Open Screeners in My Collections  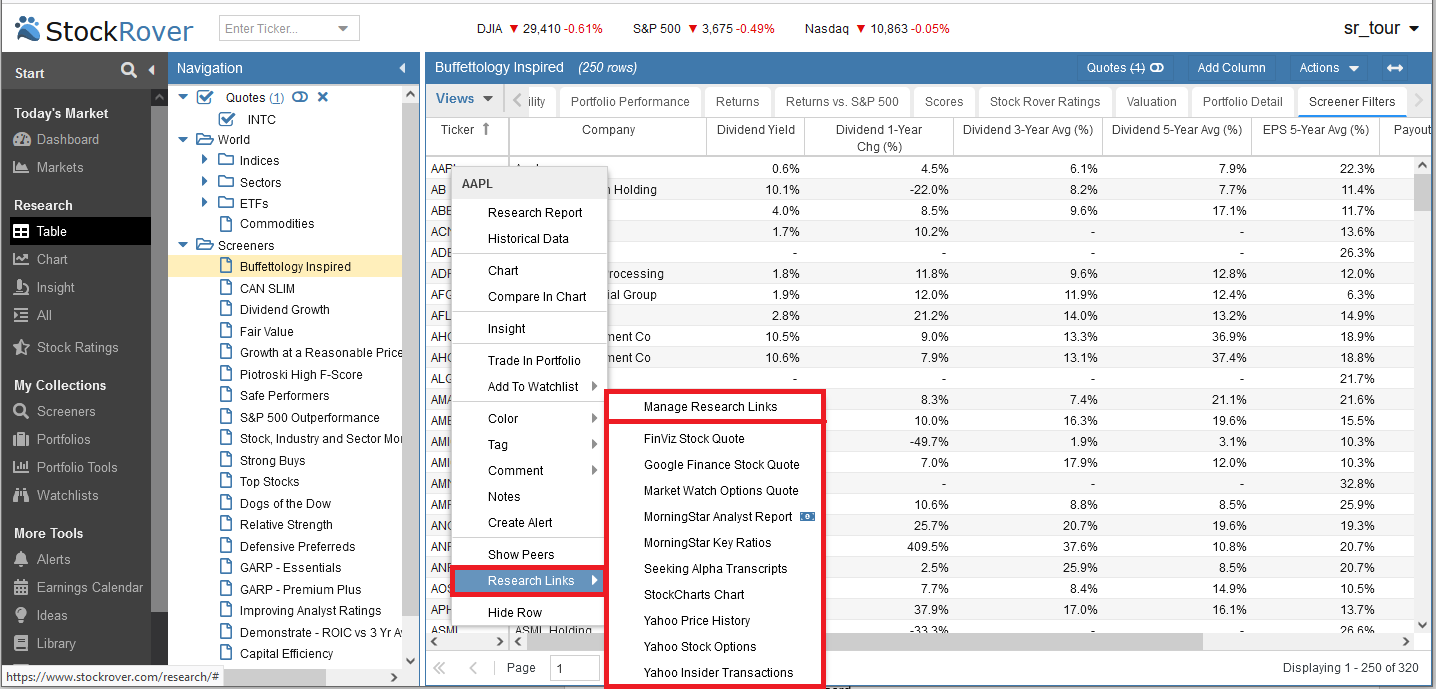[x=66, y=411]
